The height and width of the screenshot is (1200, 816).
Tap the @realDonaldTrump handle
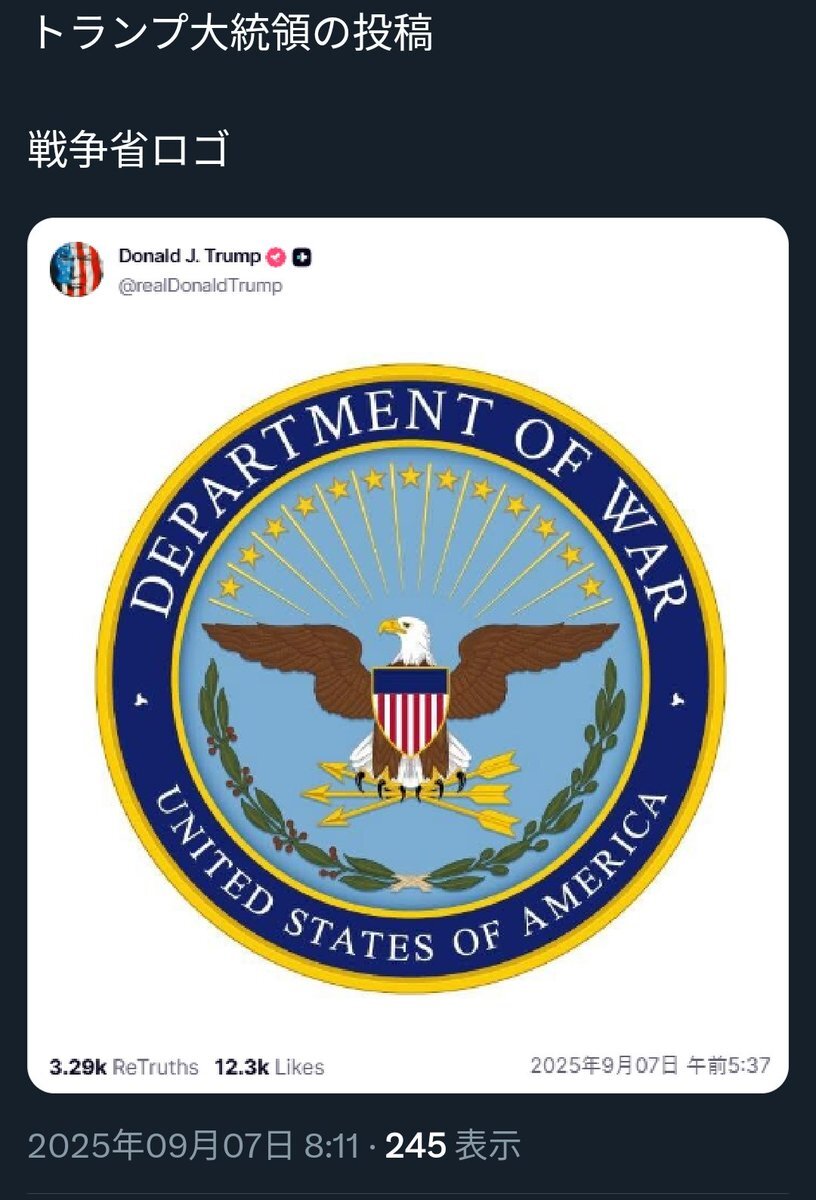click(x=200, y=286)
